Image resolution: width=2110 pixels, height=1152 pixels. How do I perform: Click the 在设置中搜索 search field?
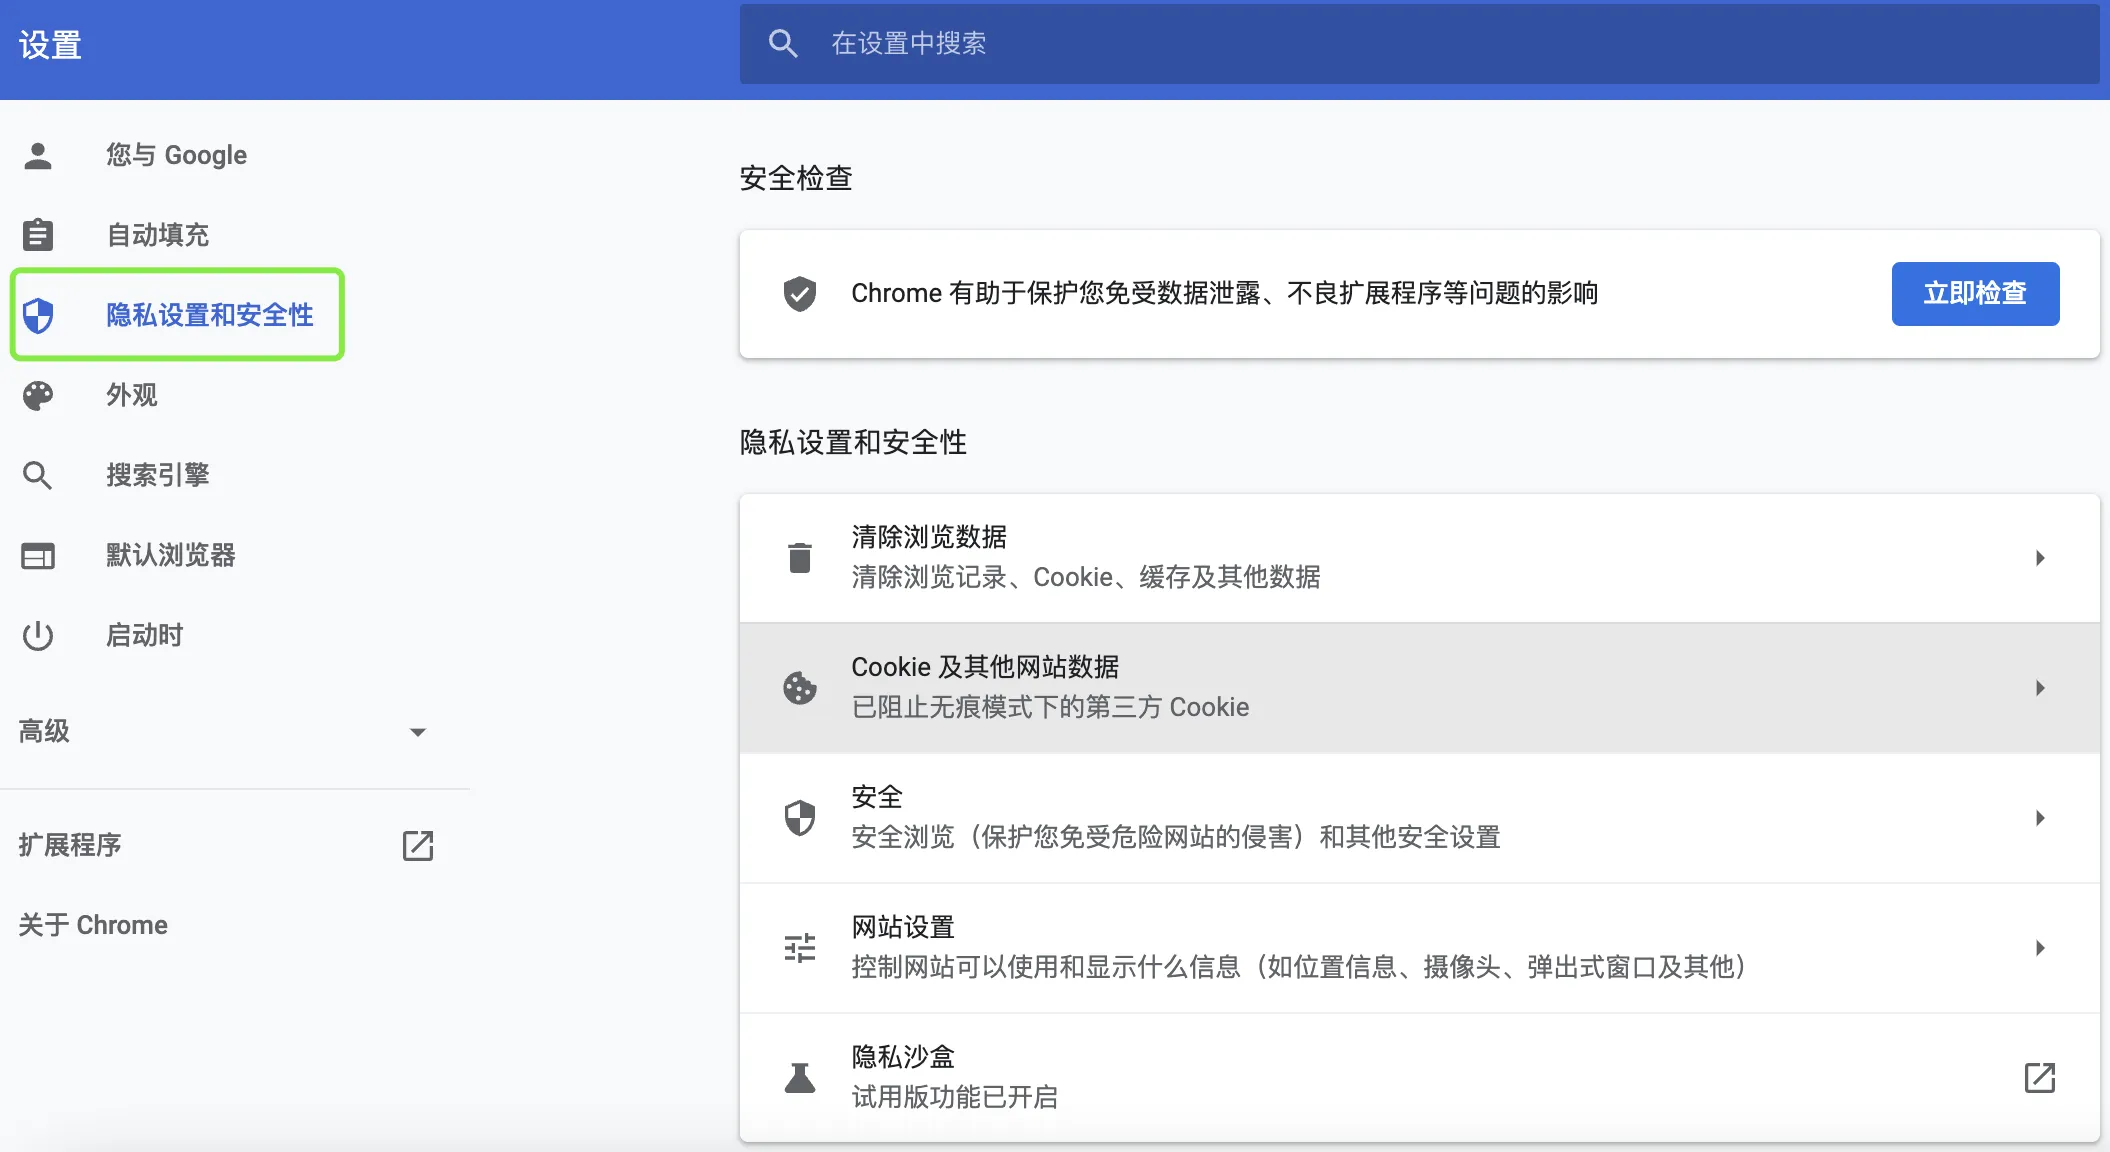[x=1419, y=43]
